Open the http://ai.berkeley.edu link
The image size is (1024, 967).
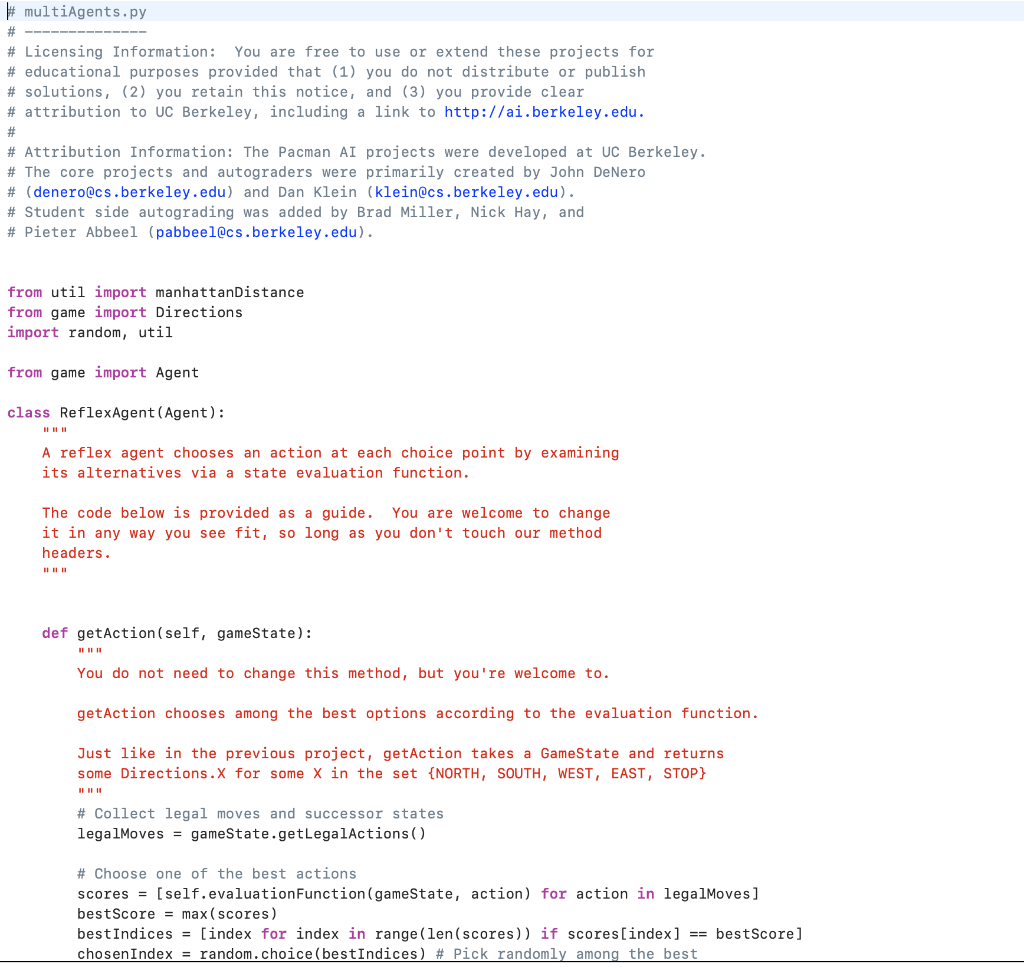click(x=544, y=112)
